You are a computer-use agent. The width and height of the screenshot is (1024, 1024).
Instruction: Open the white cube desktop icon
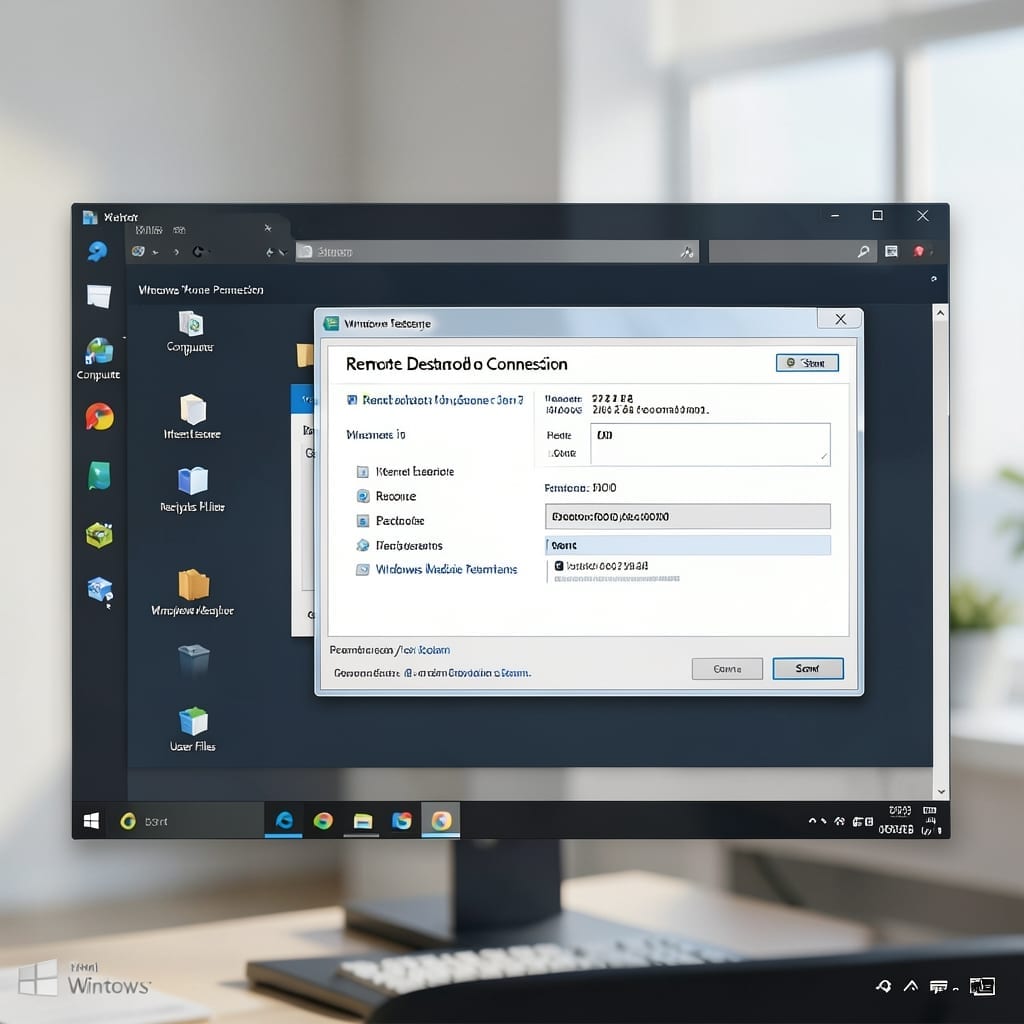pyautogui.click(x=193, y=409)
